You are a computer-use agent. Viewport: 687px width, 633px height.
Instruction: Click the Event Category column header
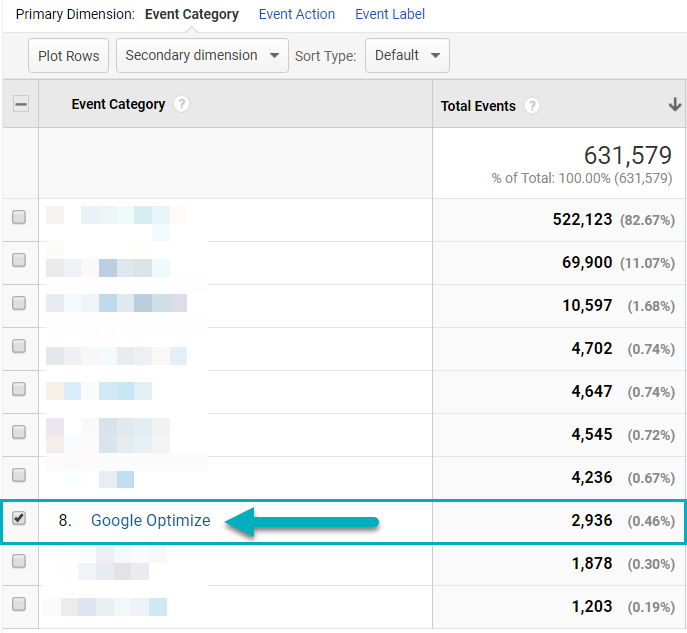coord(118,104)
